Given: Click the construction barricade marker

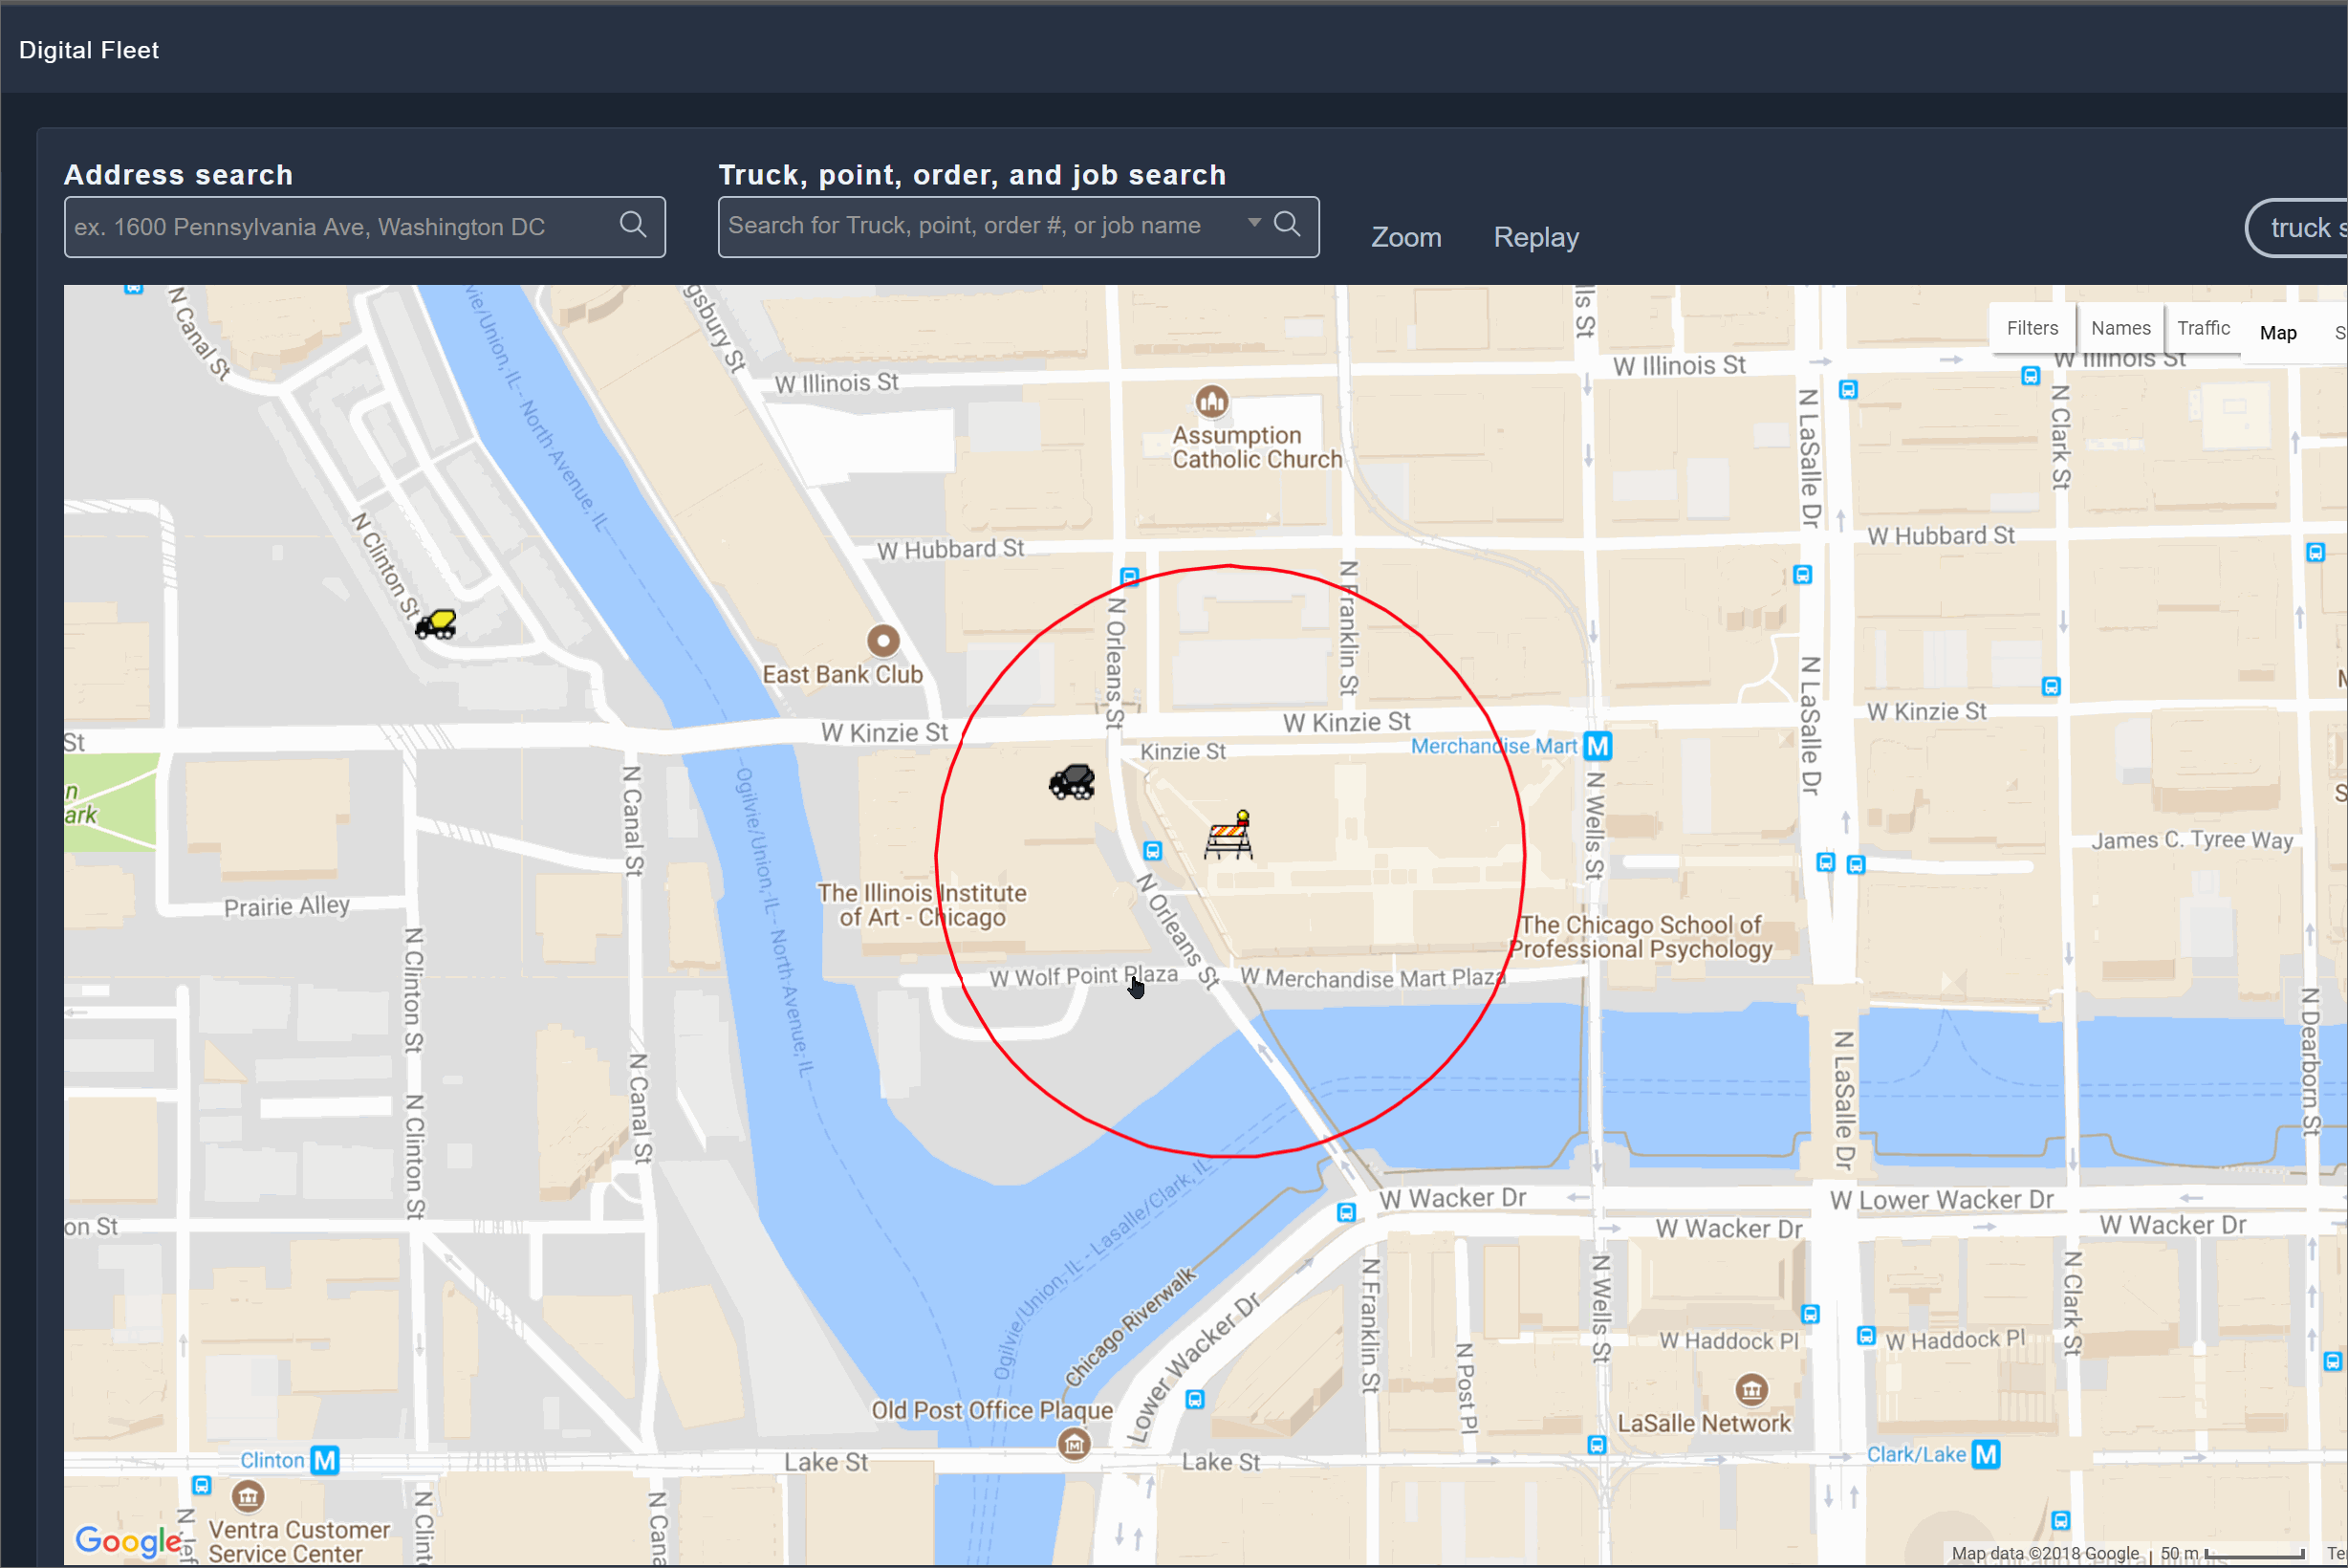Looking at the screenshot, I should [1229, 836].
